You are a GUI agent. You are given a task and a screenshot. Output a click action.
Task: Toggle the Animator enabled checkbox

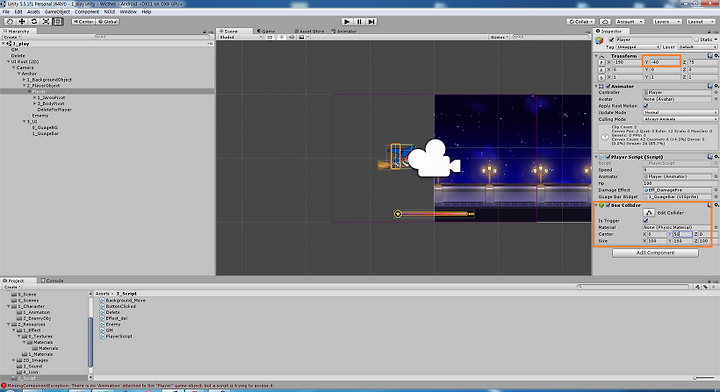click(608, 86)
